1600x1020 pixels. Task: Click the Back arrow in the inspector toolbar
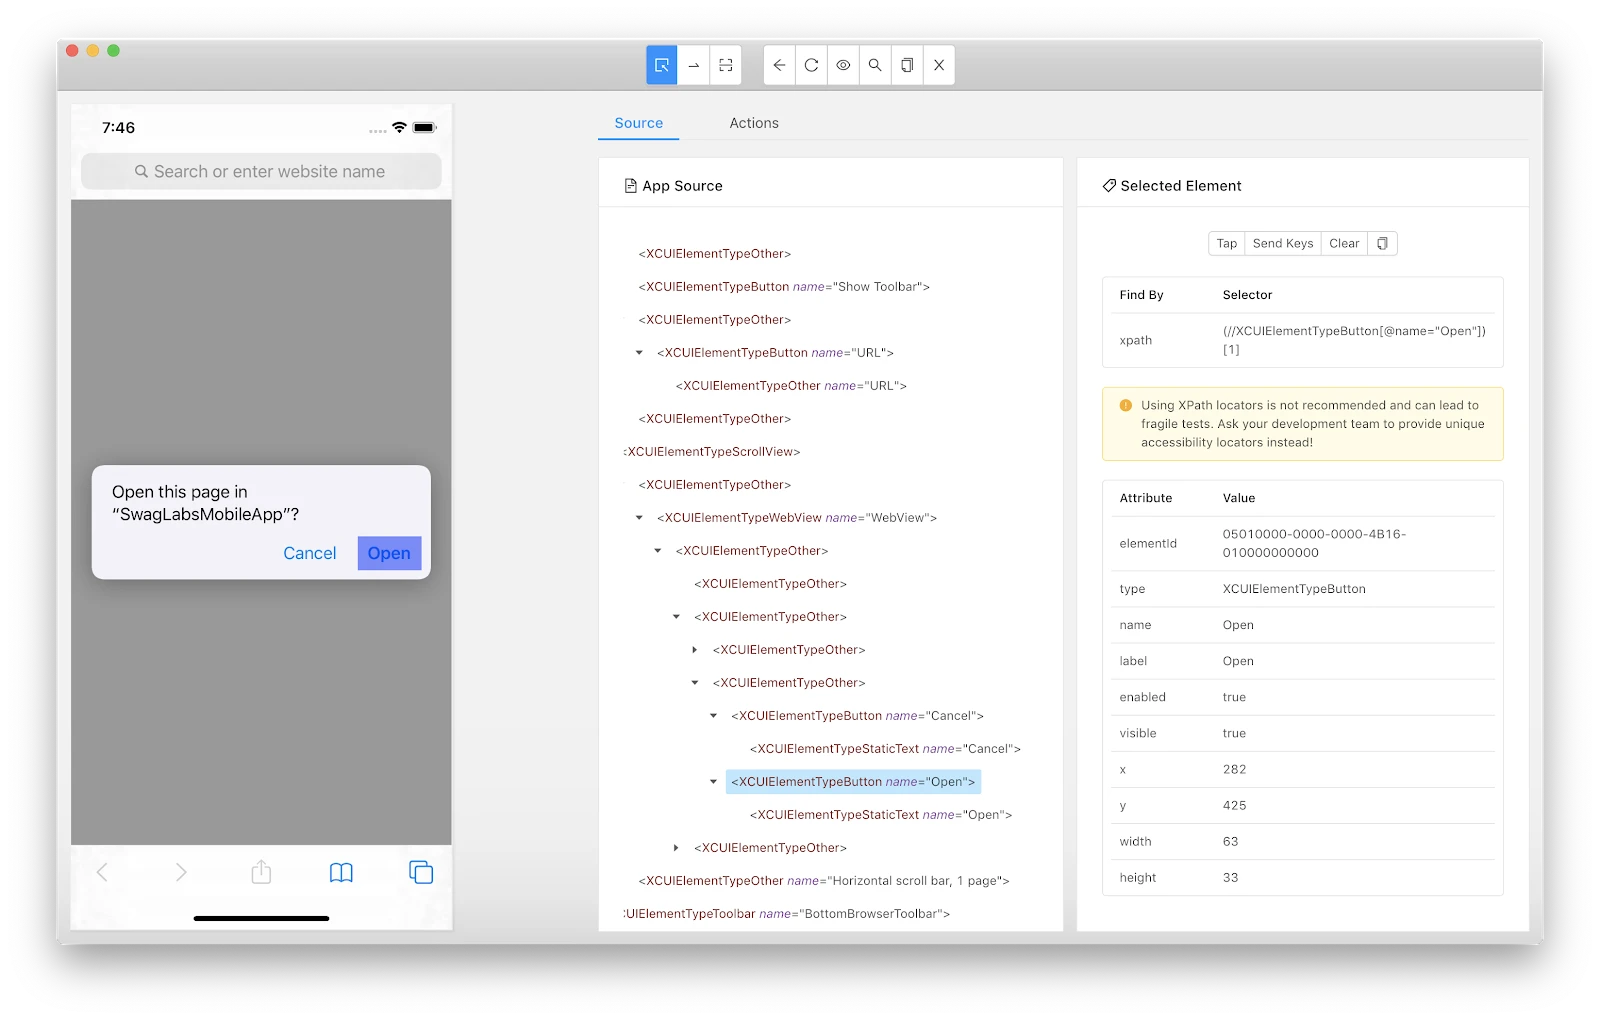779,65
